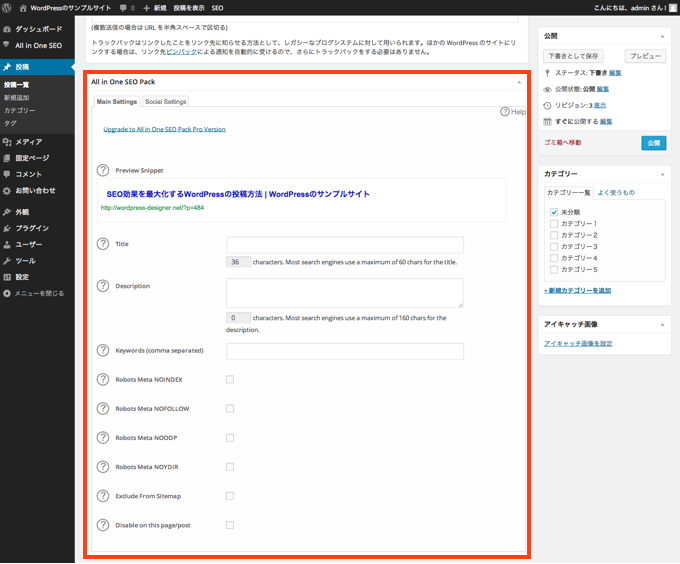Click the Media icon in sidebar

pyautogui.click(x=7, y=142)
